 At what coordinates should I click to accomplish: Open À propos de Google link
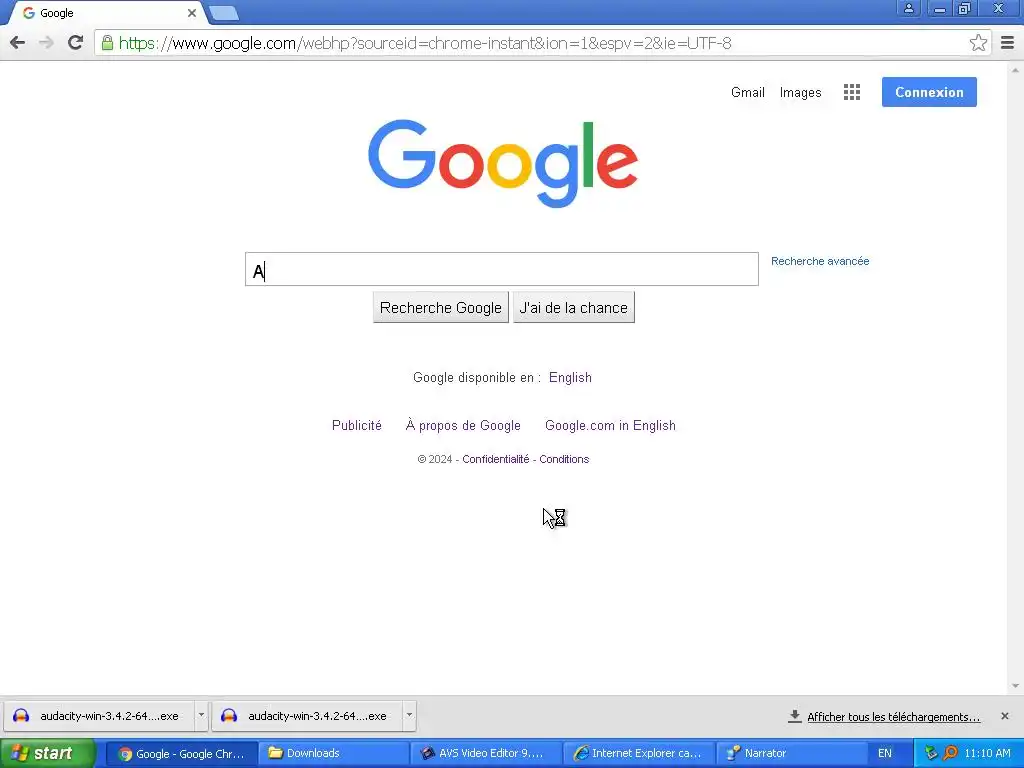click(x=463, y=426)
